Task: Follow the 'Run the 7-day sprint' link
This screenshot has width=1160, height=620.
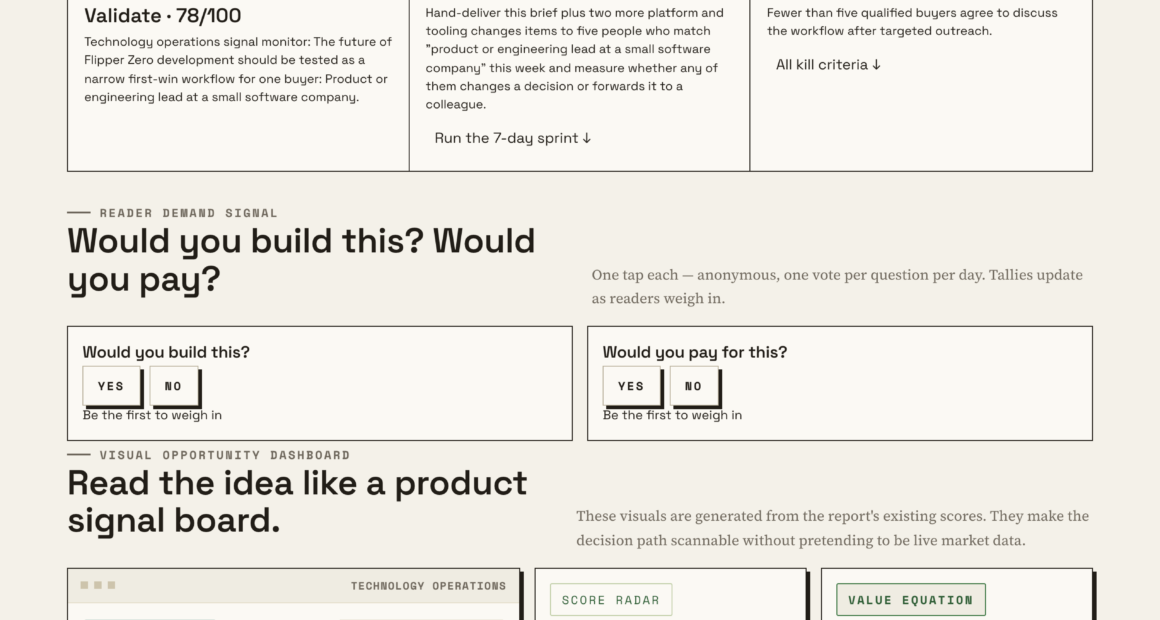Action: [513, 138]
